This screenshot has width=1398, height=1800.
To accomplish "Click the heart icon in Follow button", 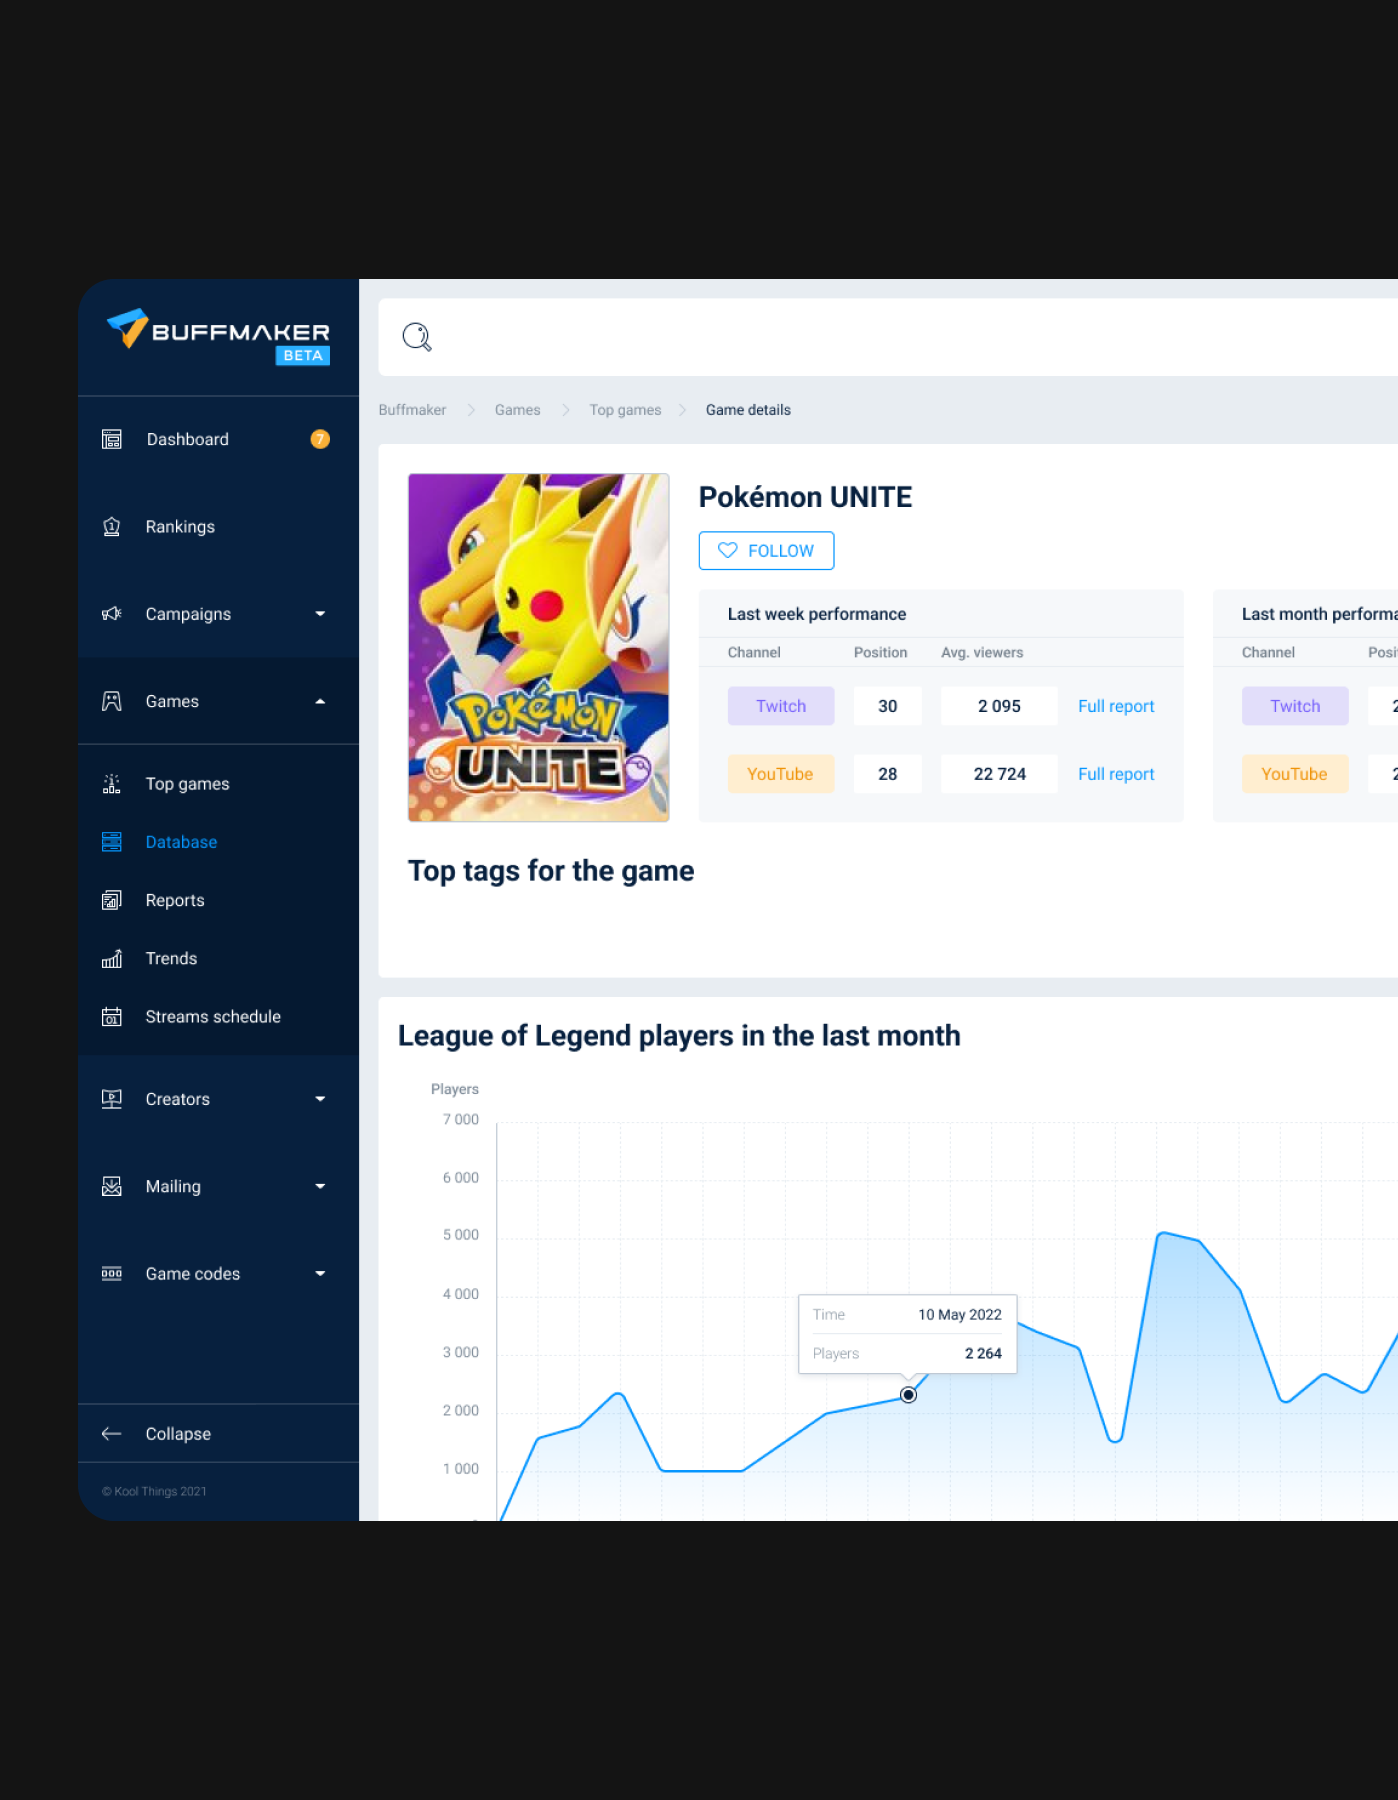I will (x=728, y=550).
